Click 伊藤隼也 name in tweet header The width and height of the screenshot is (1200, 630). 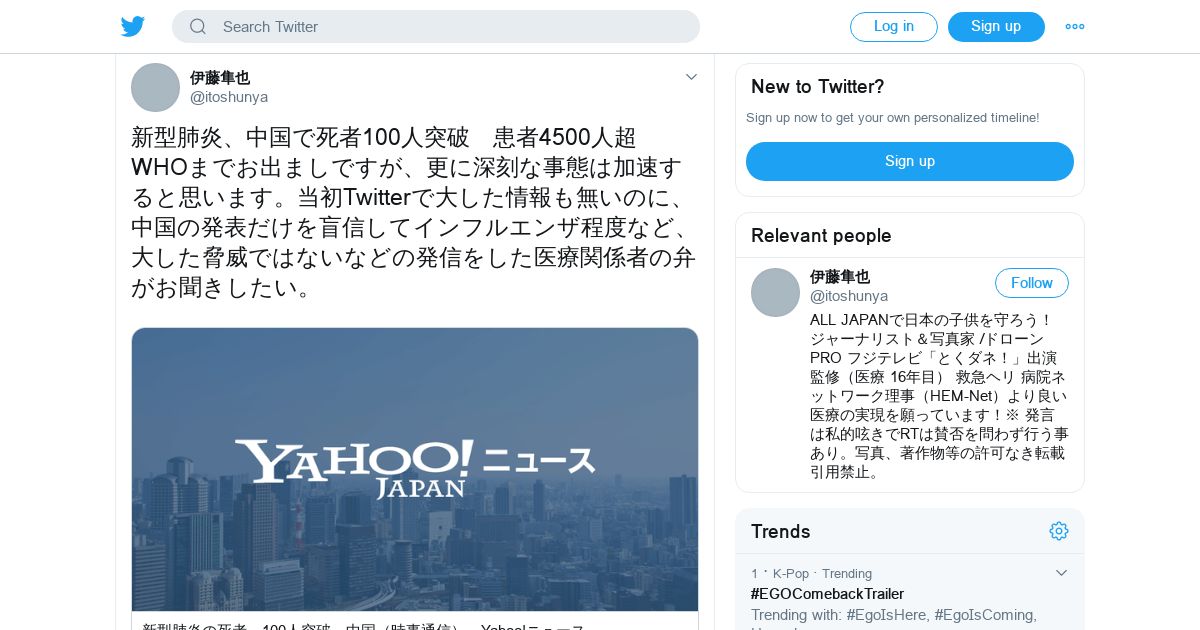(x=220, y=77)
